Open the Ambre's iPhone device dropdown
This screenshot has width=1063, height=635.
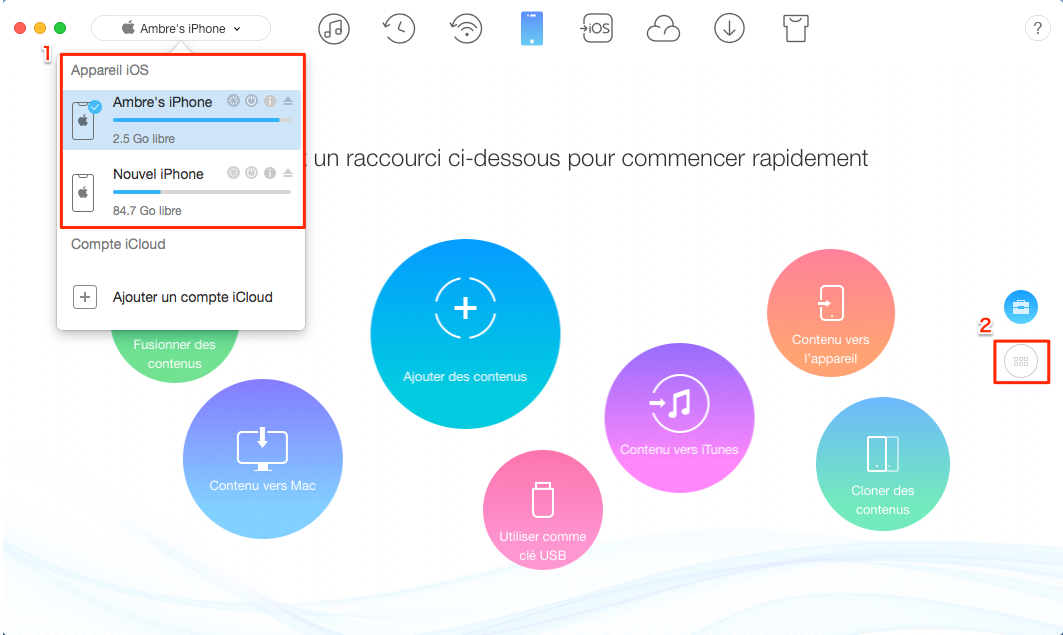[x=181, y=28]
